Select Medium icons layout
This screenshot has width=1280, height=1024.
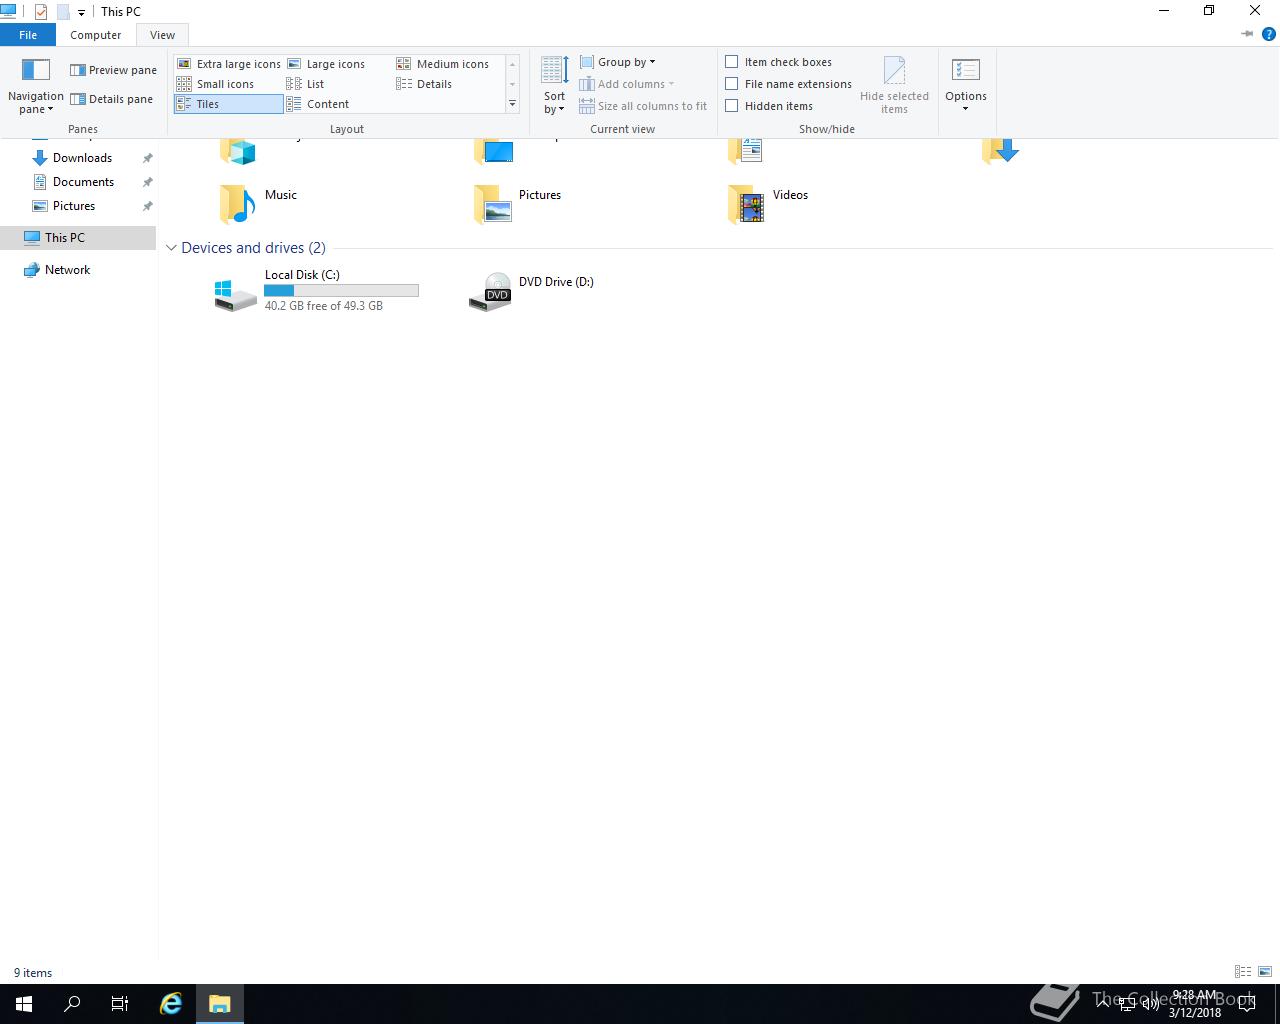(443, 64)
